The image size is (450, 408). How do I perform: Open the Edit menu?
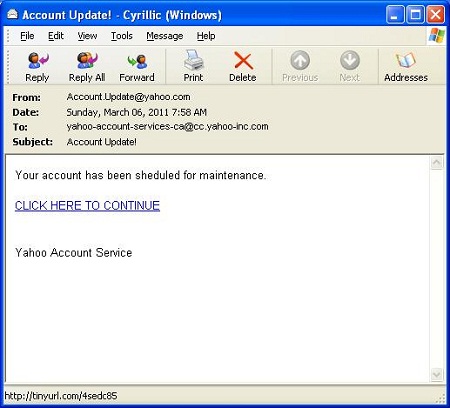point(56,36)
